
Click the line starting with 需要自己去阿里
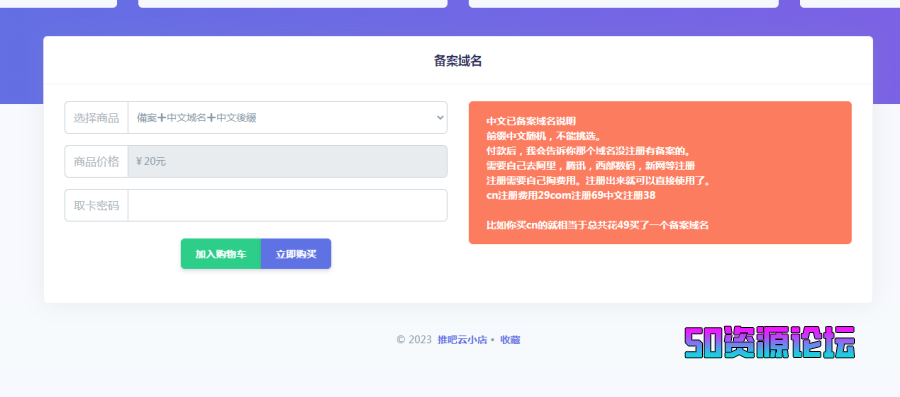coord(591,166)
